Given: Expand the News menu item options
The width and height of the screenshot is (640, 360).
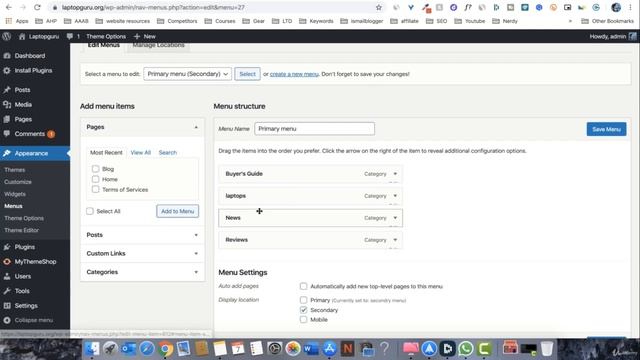Looking at the screenshot, I should pos(395,218).
